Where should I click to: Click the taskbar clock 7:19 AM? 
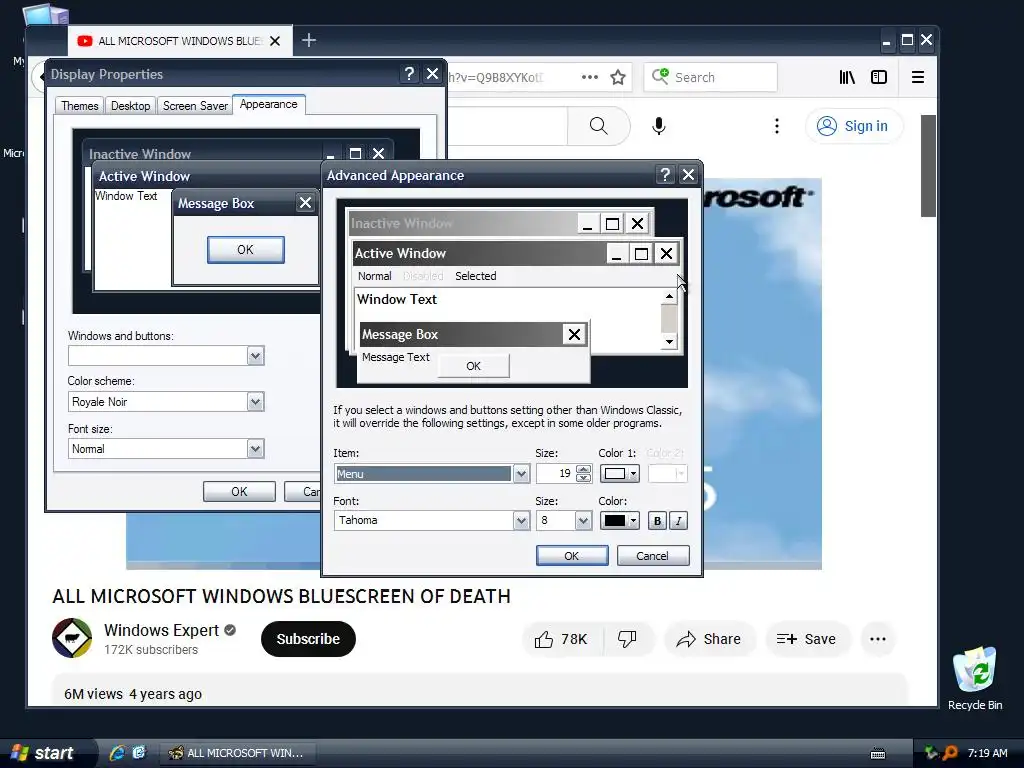(x=987, y=753)
